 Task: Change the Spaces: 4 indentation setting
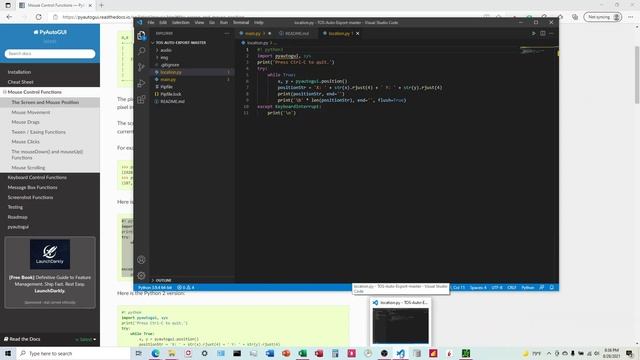coord(478,288)
